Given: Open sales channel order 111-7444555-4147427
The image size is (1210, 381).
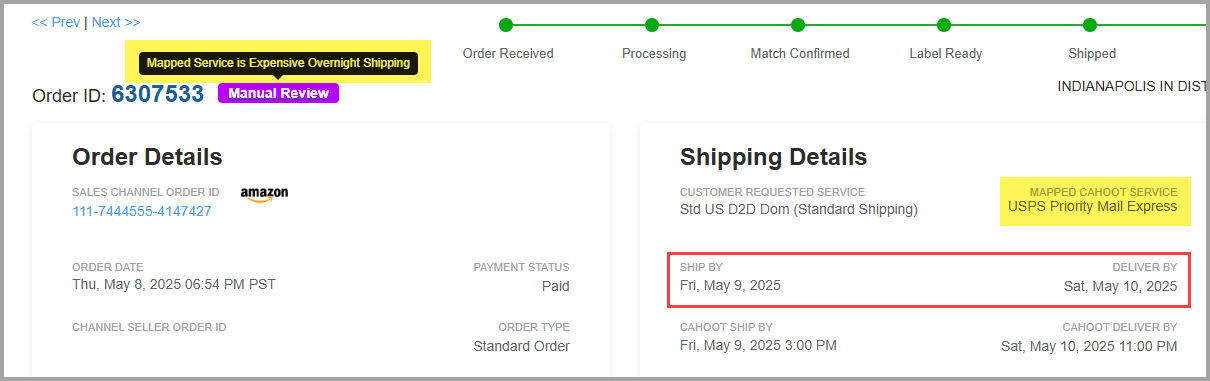Looking at the screenshot, I should coord(142,211).
